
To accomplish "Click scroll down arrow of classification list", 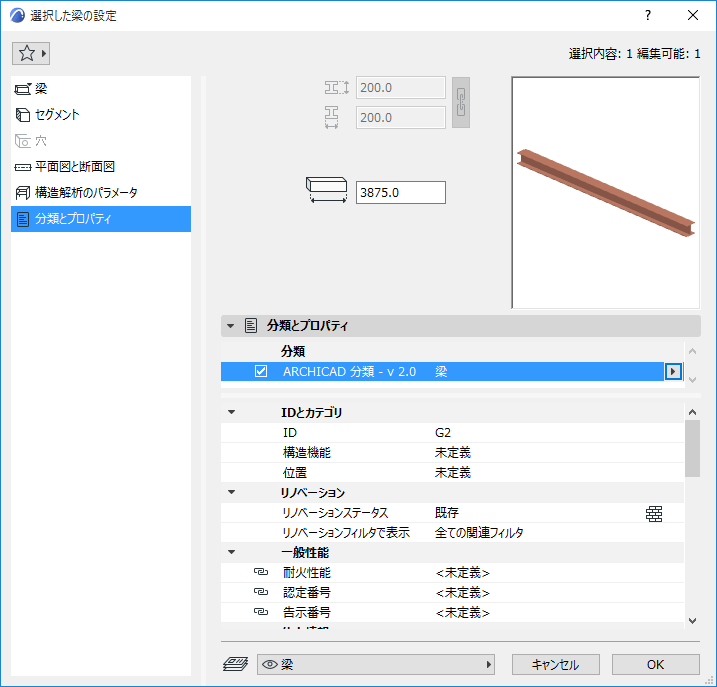I will coord(692,380).
